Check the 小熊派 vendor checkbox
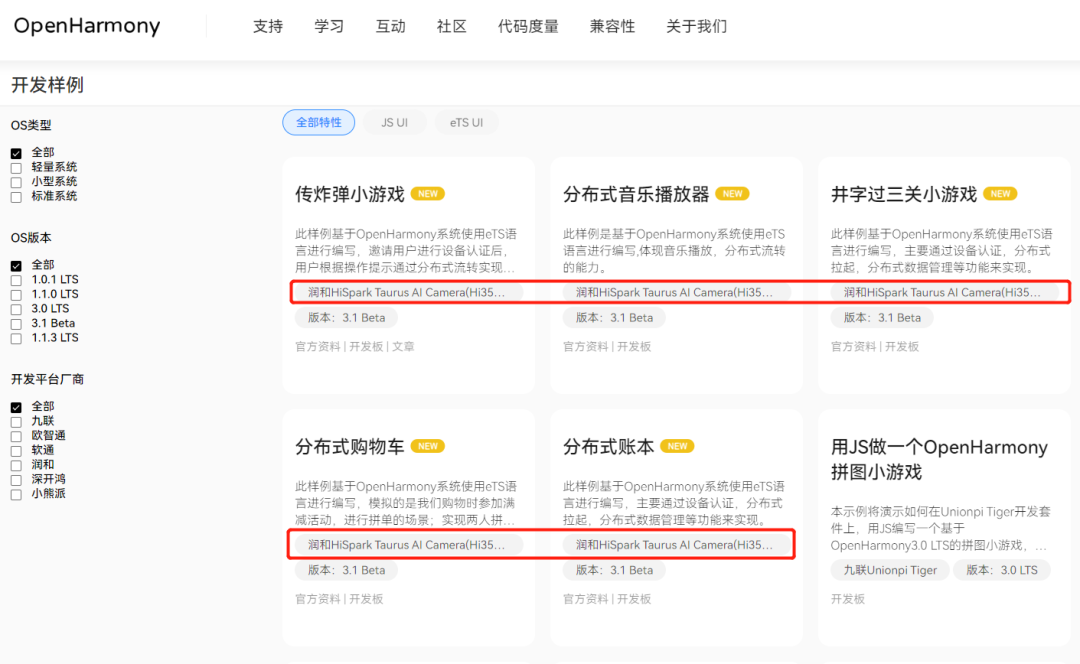 [16, 495]
